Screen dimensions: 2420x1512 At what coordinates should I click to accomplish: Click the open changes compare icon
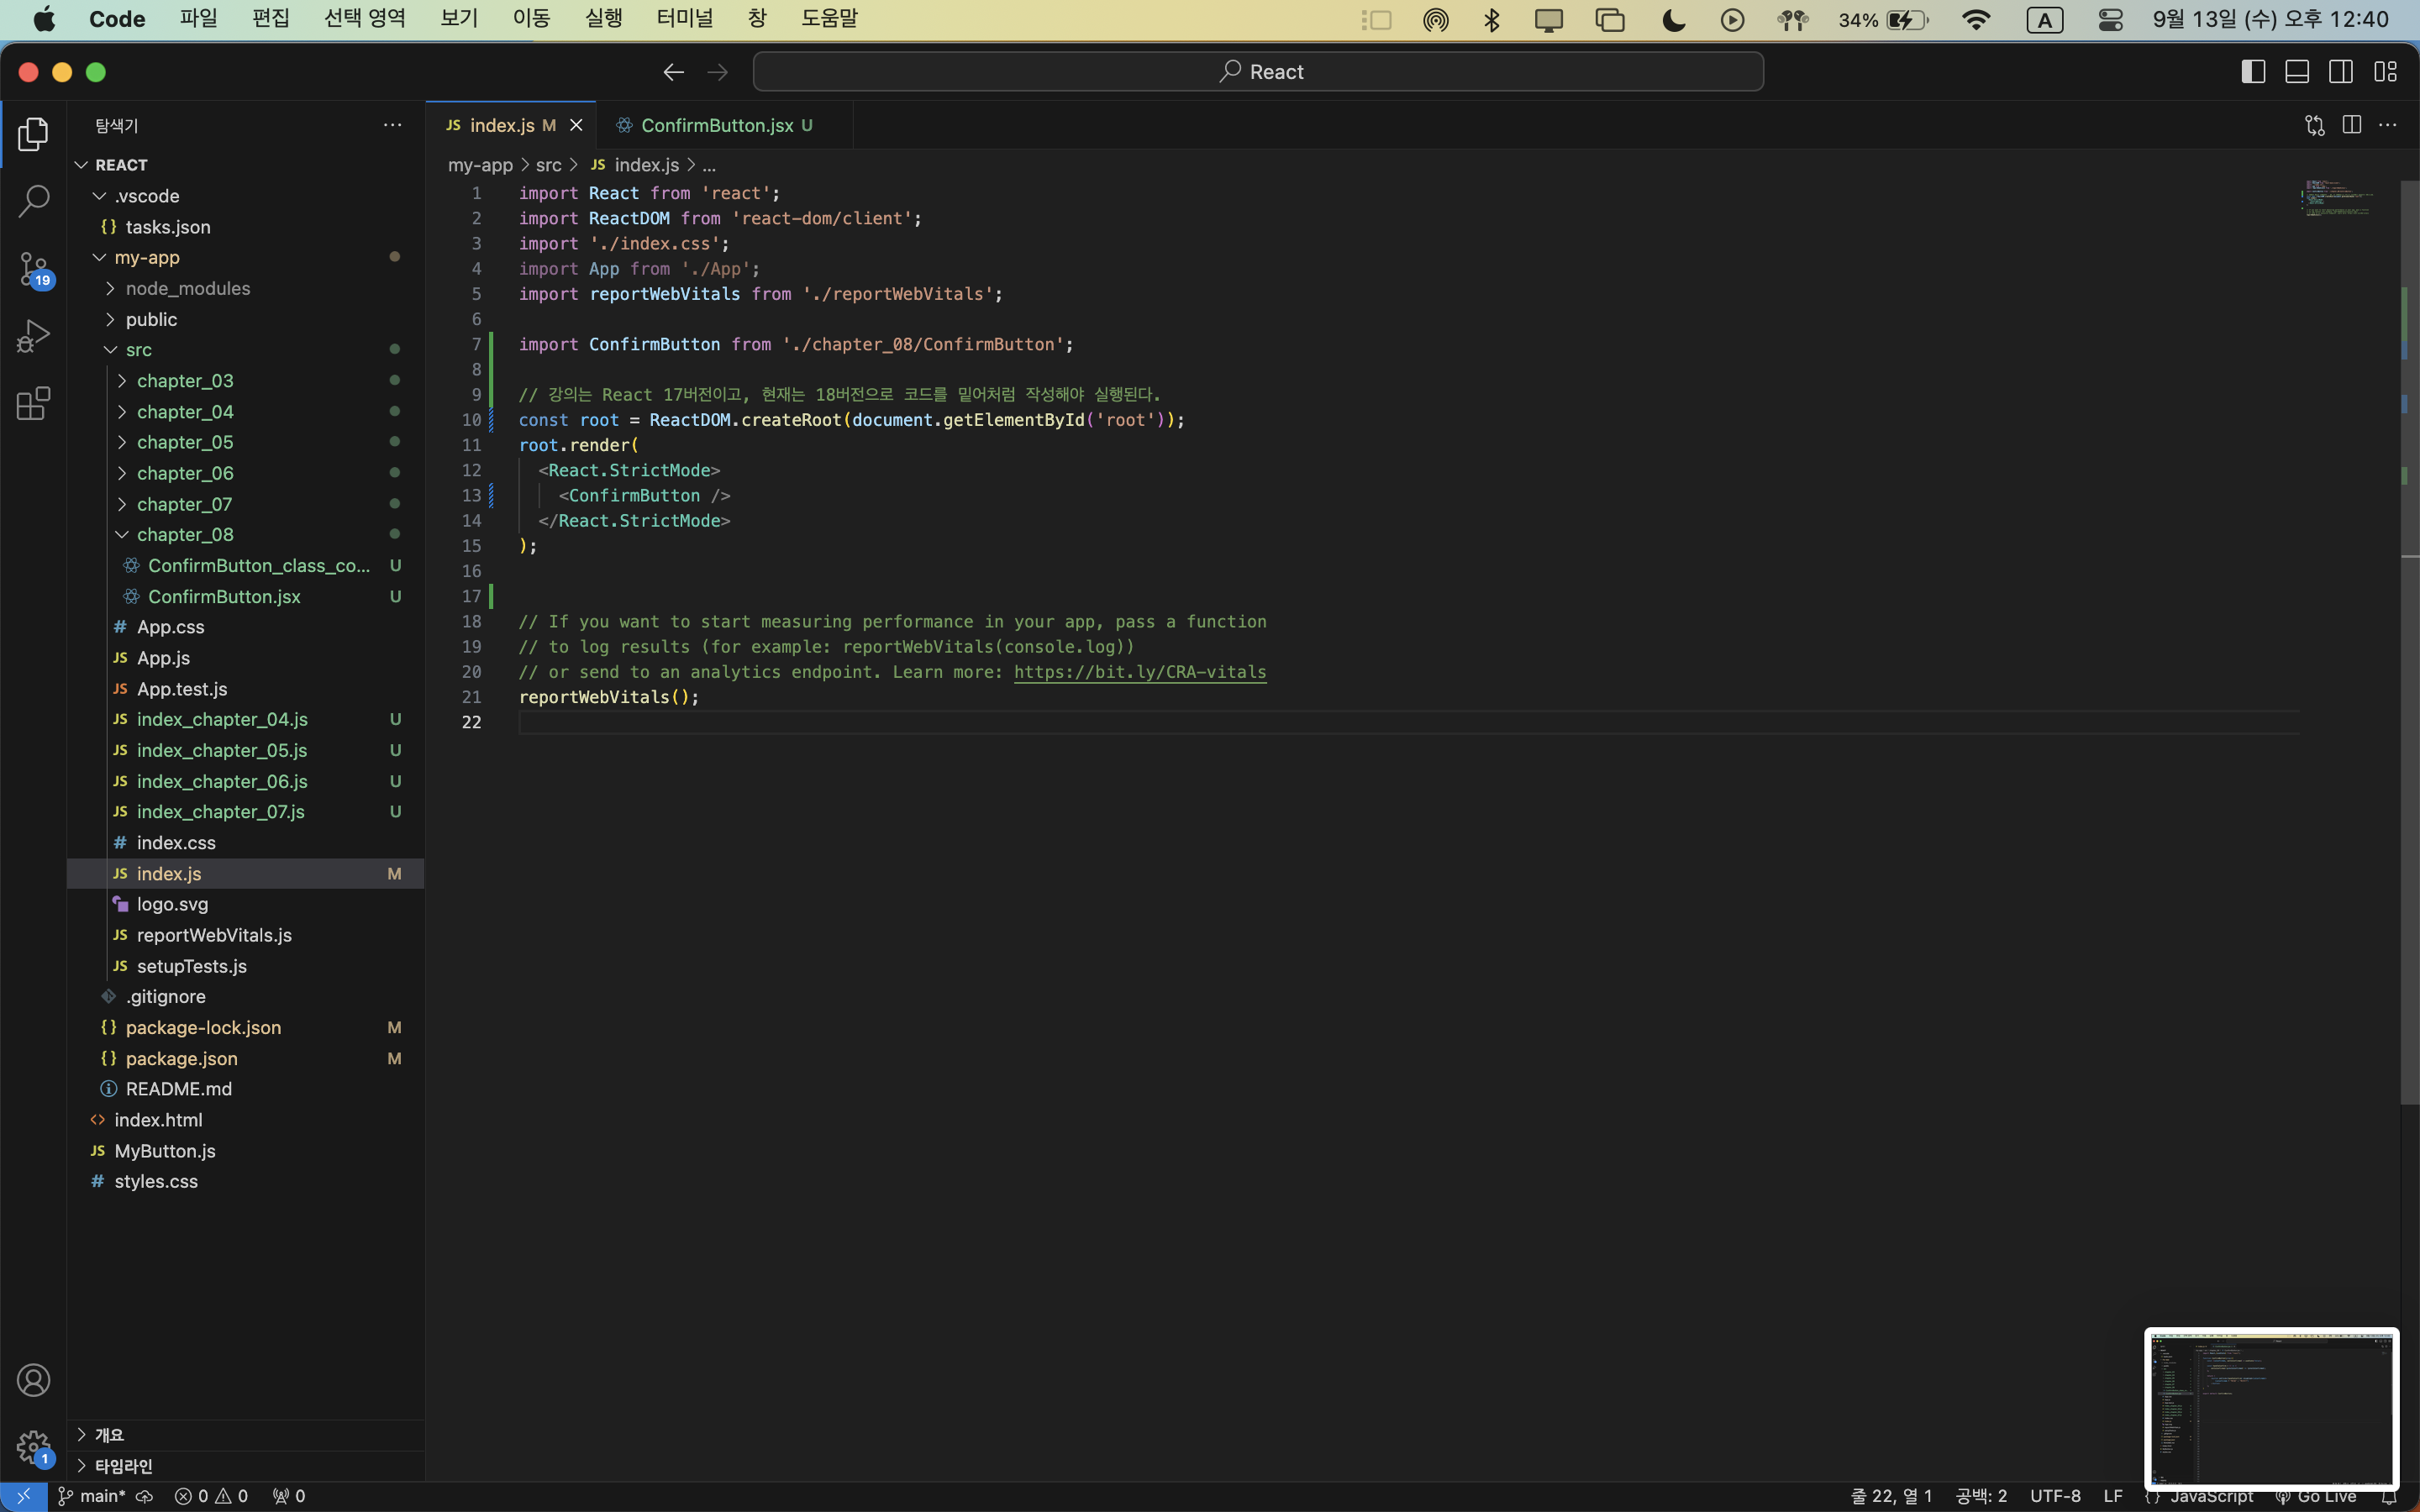pos(2314,125)
